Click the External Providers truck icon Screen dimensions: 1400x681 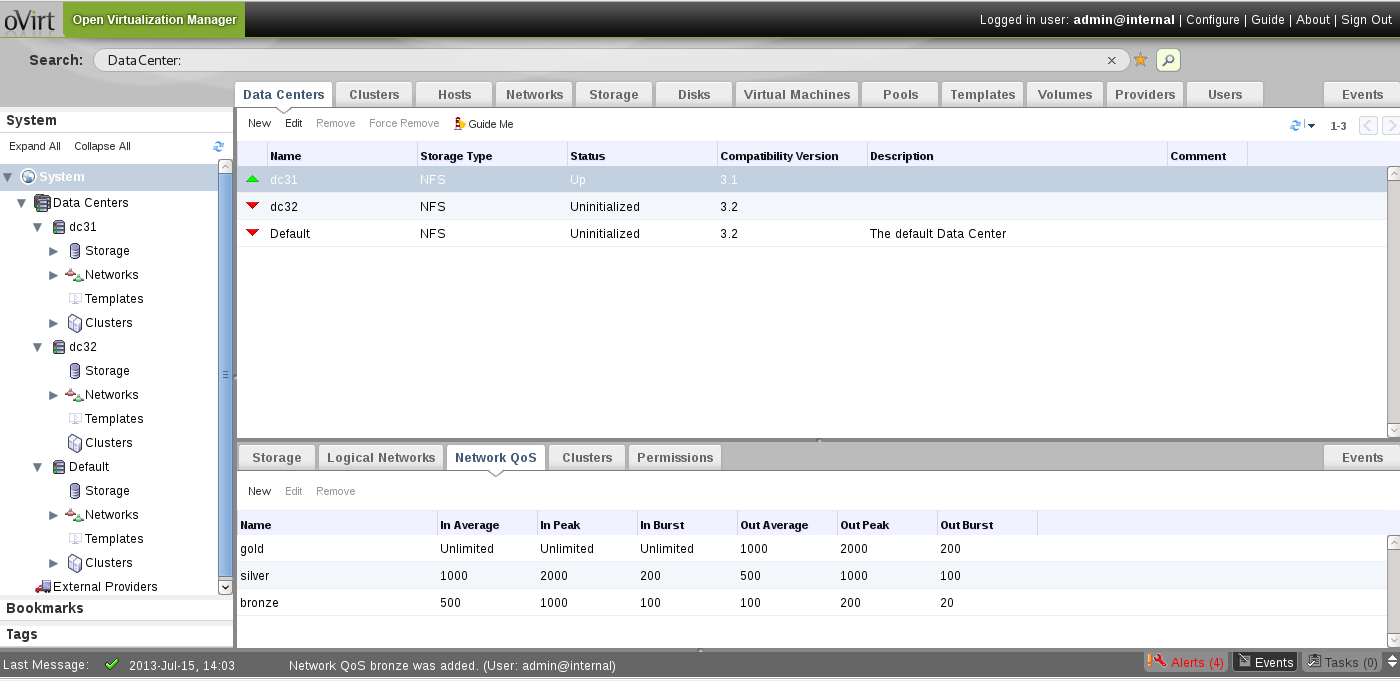point(42,587)
